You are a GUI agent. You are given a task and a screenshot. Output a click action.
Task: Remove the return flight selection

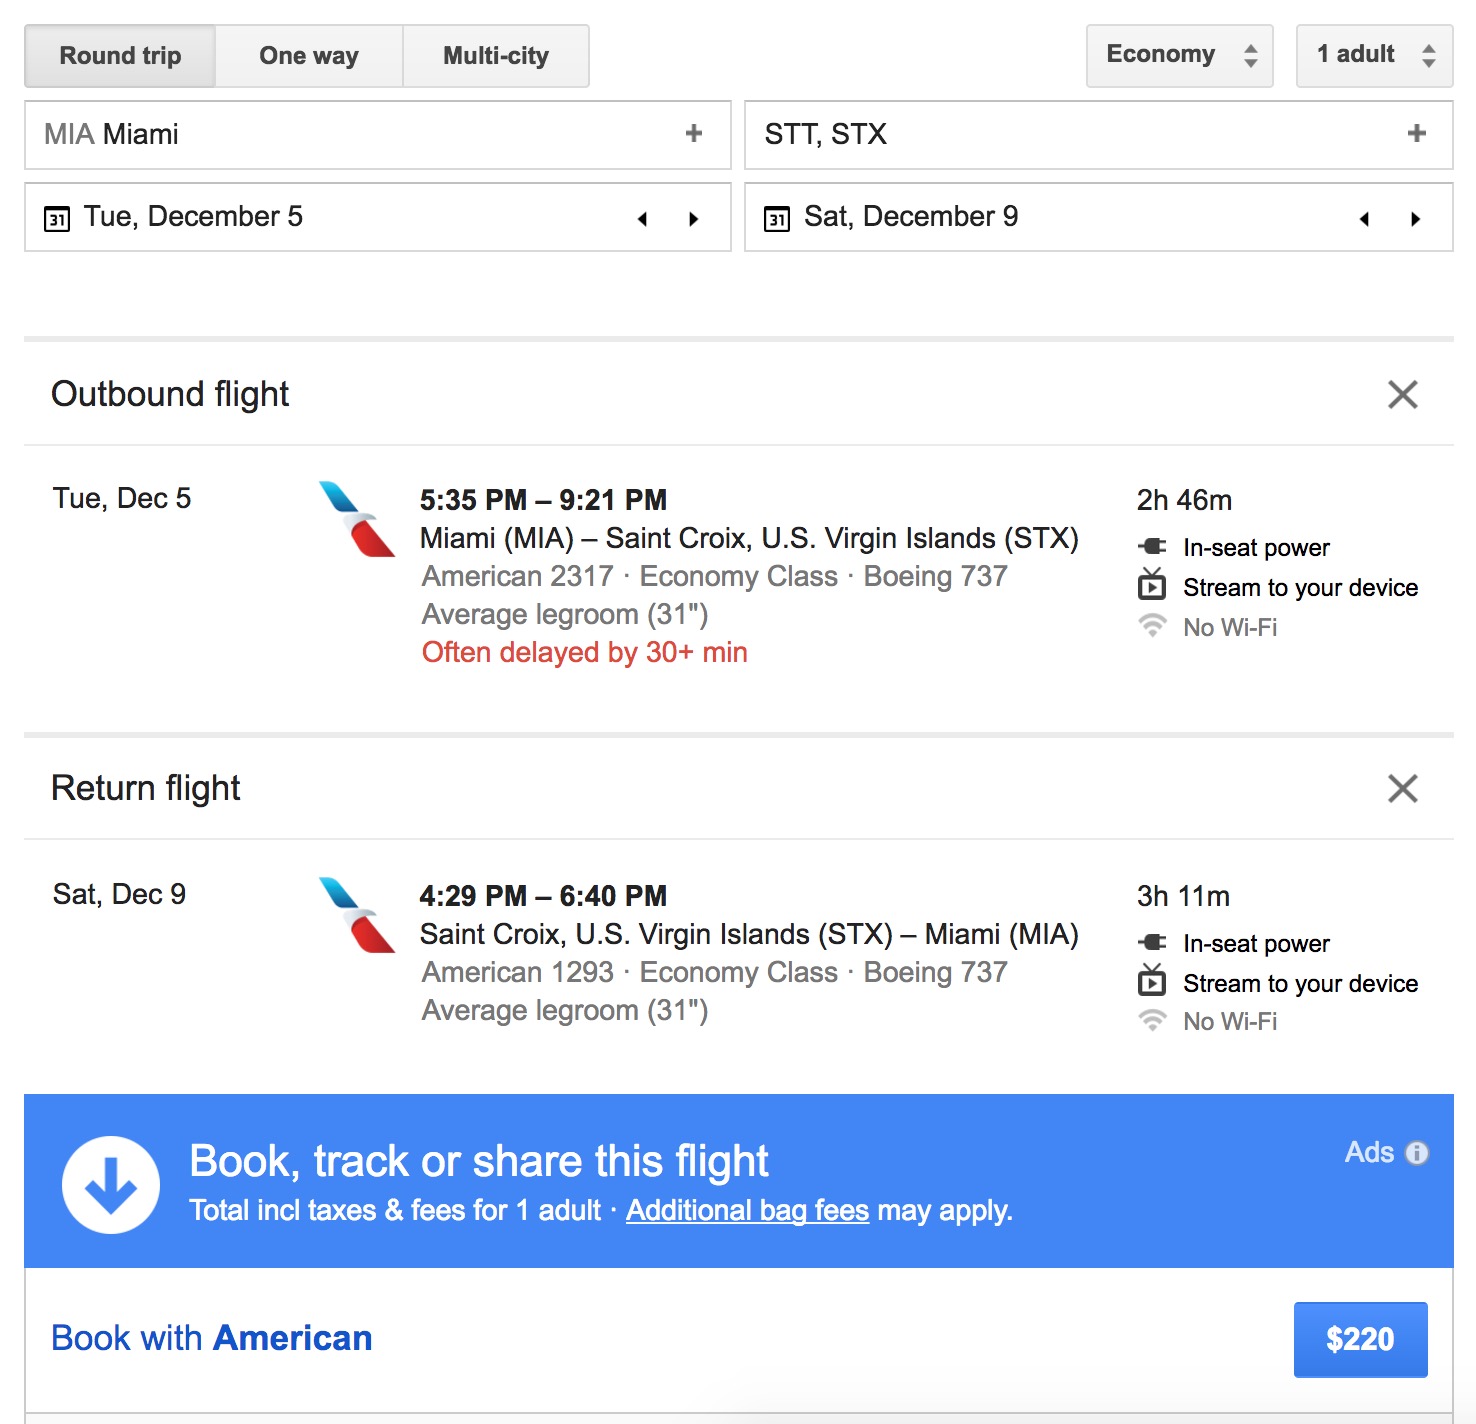point(1403,789)
